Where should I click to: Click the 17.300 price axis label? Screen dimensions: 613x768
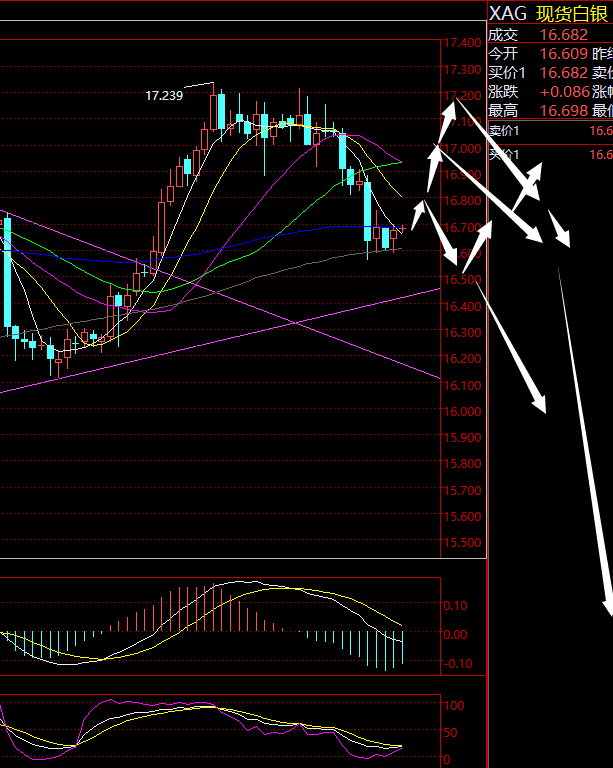click(462, 70)
